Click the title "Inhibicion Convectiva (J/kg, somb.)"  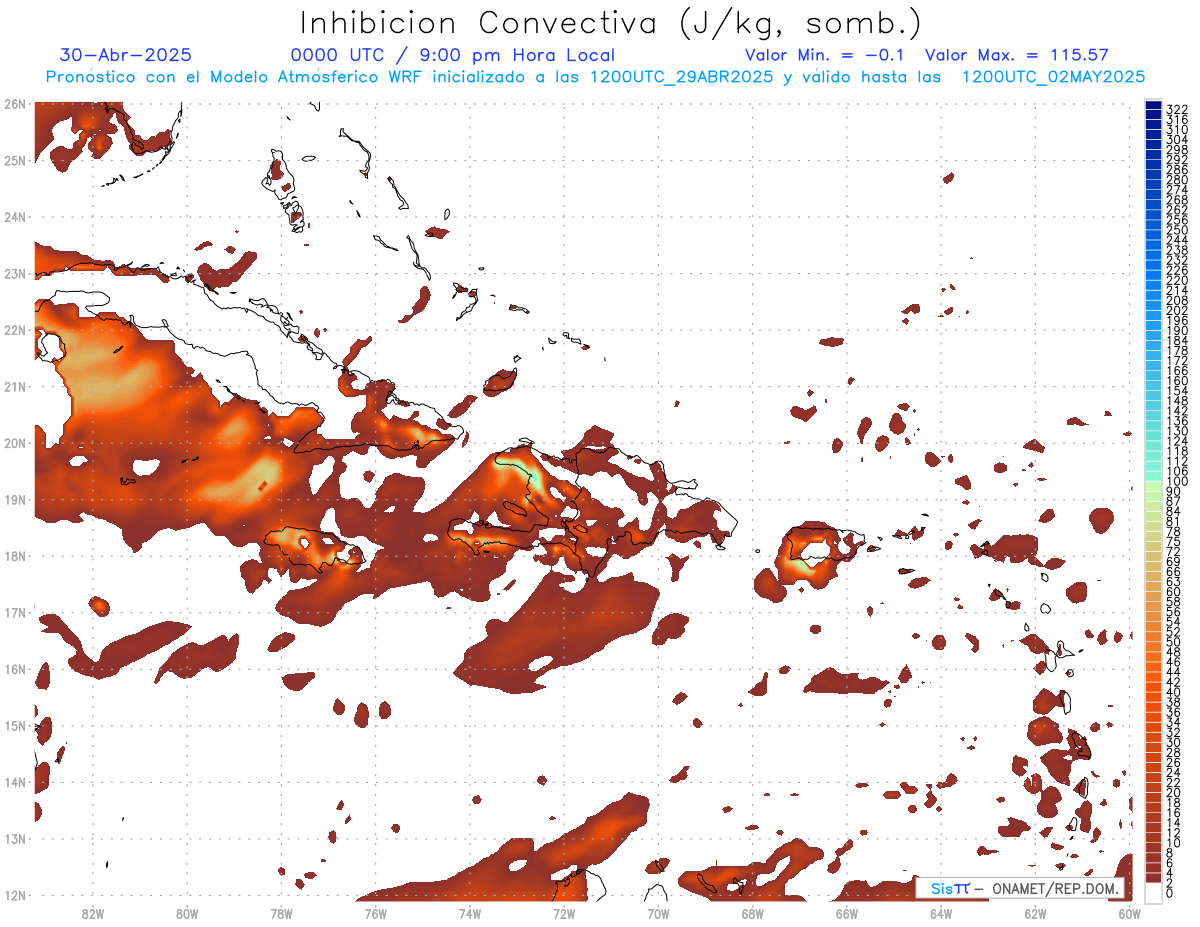[611, 23]
